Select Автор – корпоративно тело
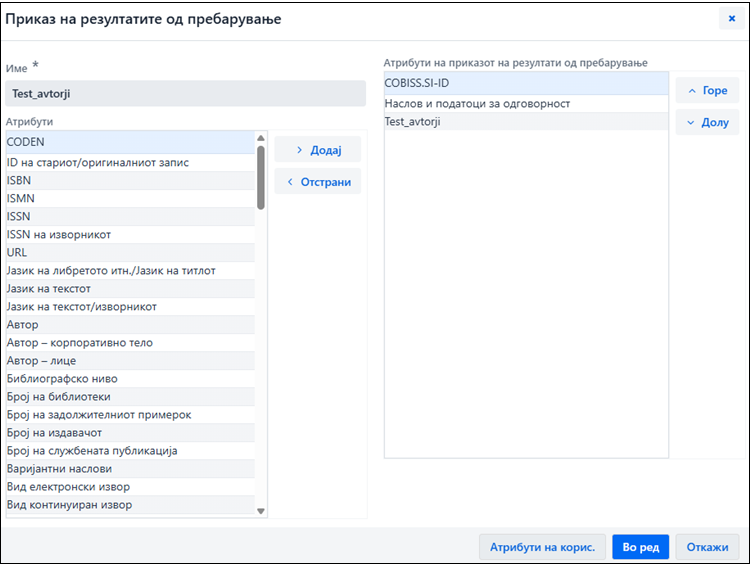This screenshot has height=564, width=750. (131, 343)
